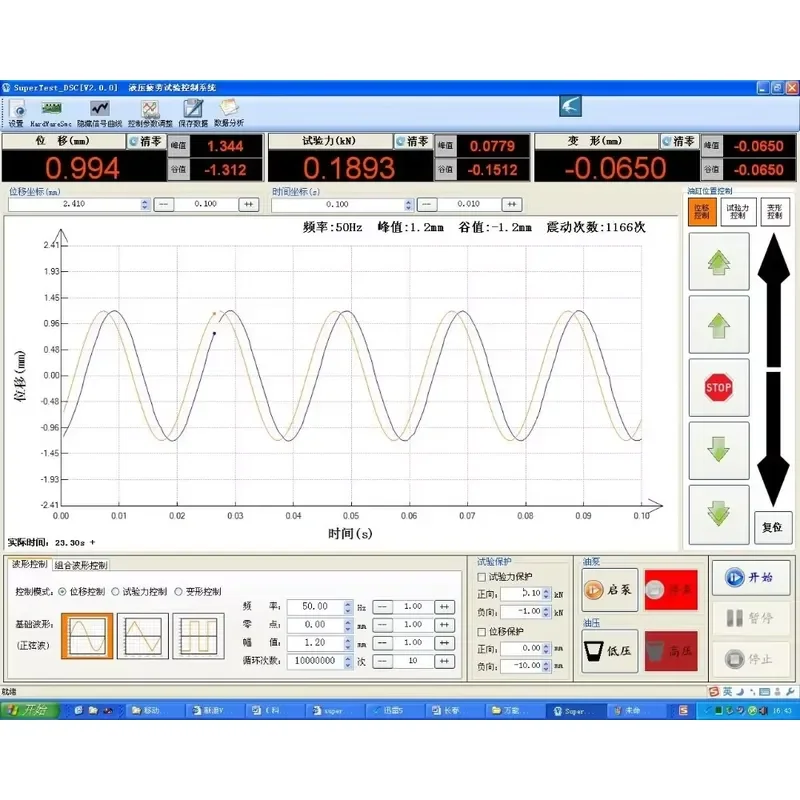The image size is (800, 800).
Task: Click the fast-up double green arrow button
Action: 719,262
